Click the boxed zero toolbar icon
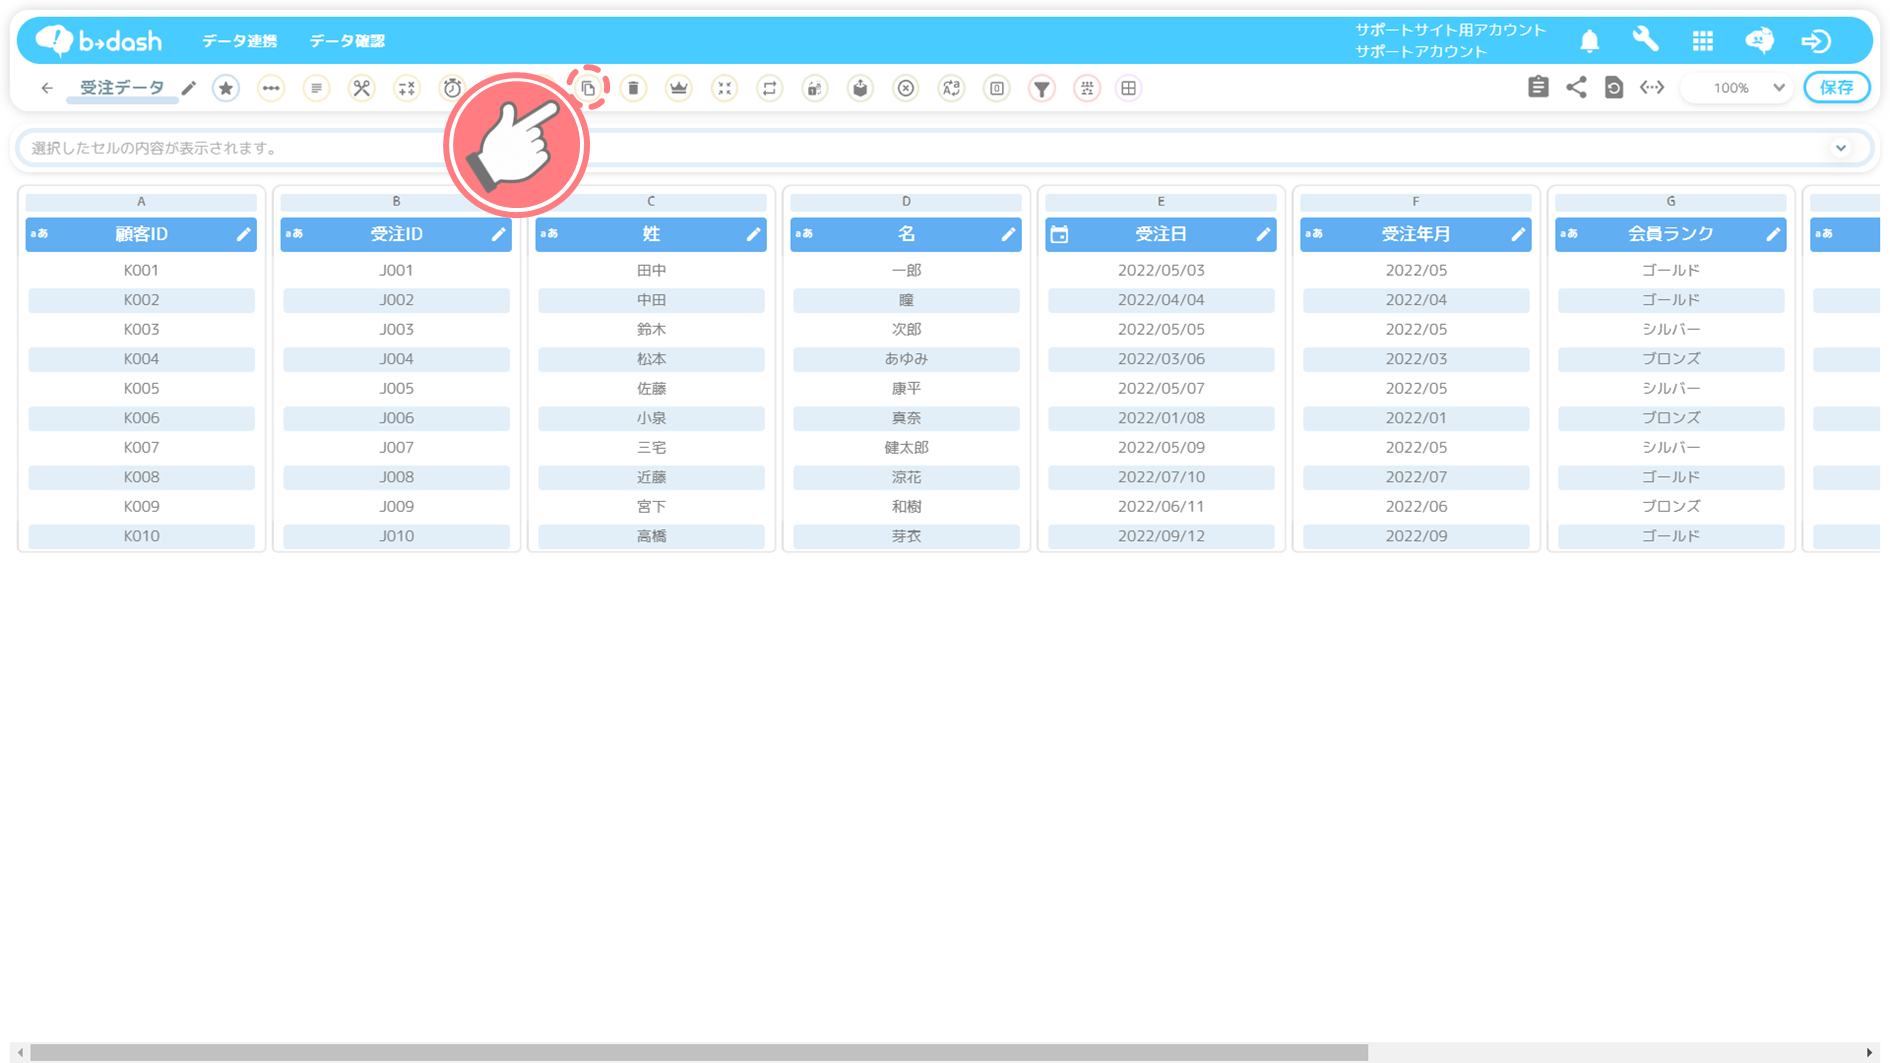This screenshot has width=1890, height=1063. pos(997,88)
